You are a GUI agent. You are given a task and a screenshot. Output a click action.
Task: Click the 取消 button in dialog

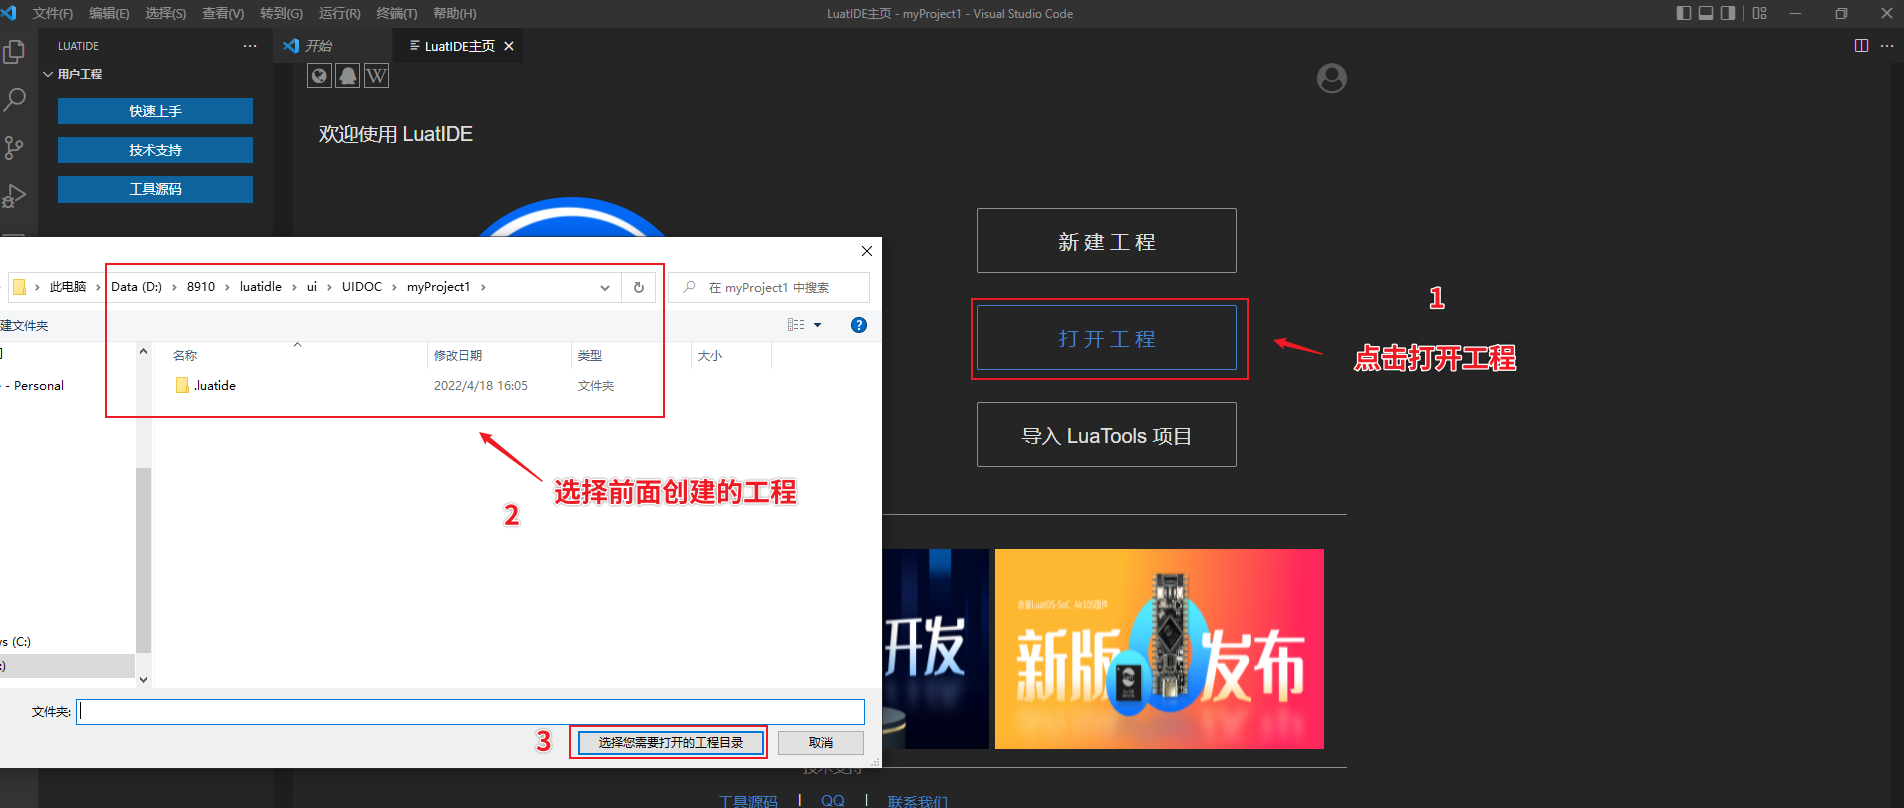pyautogui.click(x=821, y=743)
